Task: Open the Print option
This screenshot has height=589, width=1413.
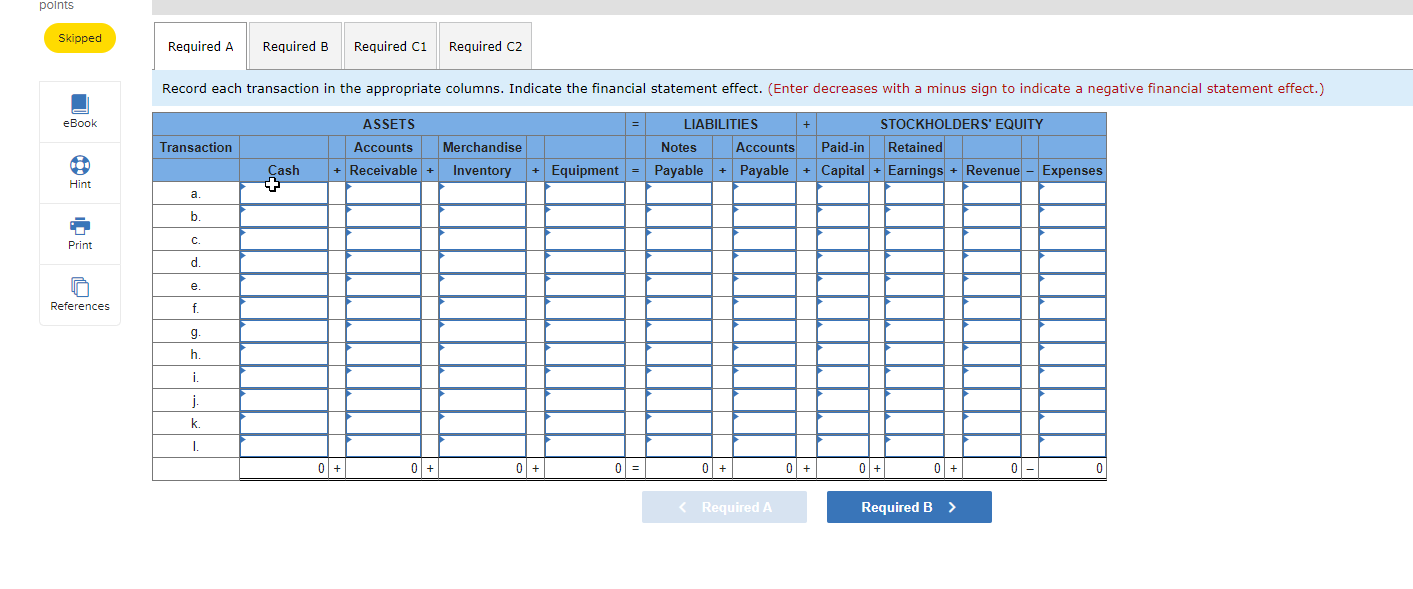Action: coord(79,233)
